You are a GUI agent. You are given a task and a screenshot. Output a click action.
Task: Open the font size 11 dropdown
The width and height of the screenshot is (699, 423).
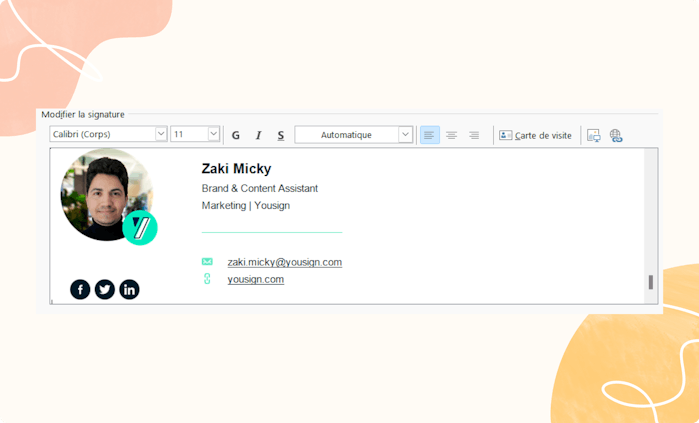click(x=214, y=134)
